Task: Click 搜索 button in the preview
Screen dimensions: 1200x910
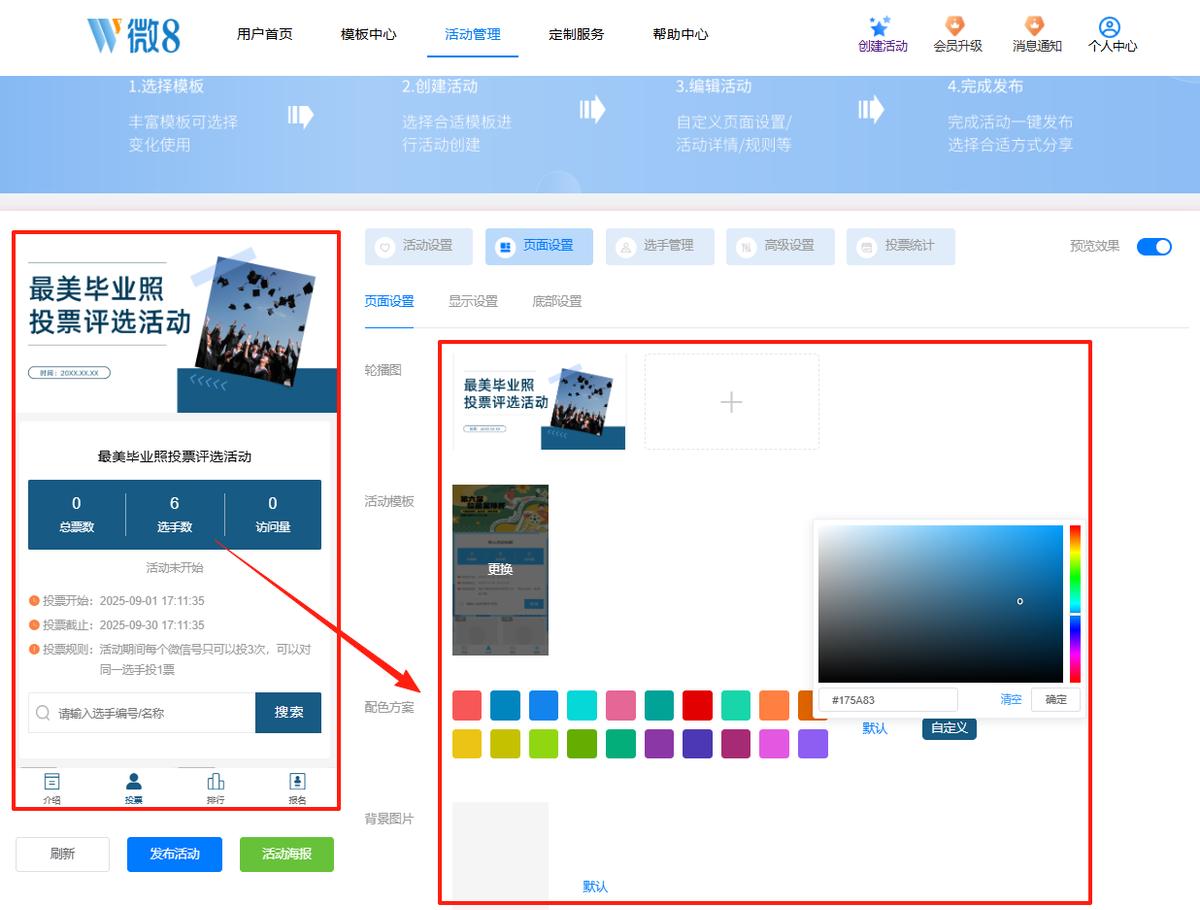Action: [289, 713]
